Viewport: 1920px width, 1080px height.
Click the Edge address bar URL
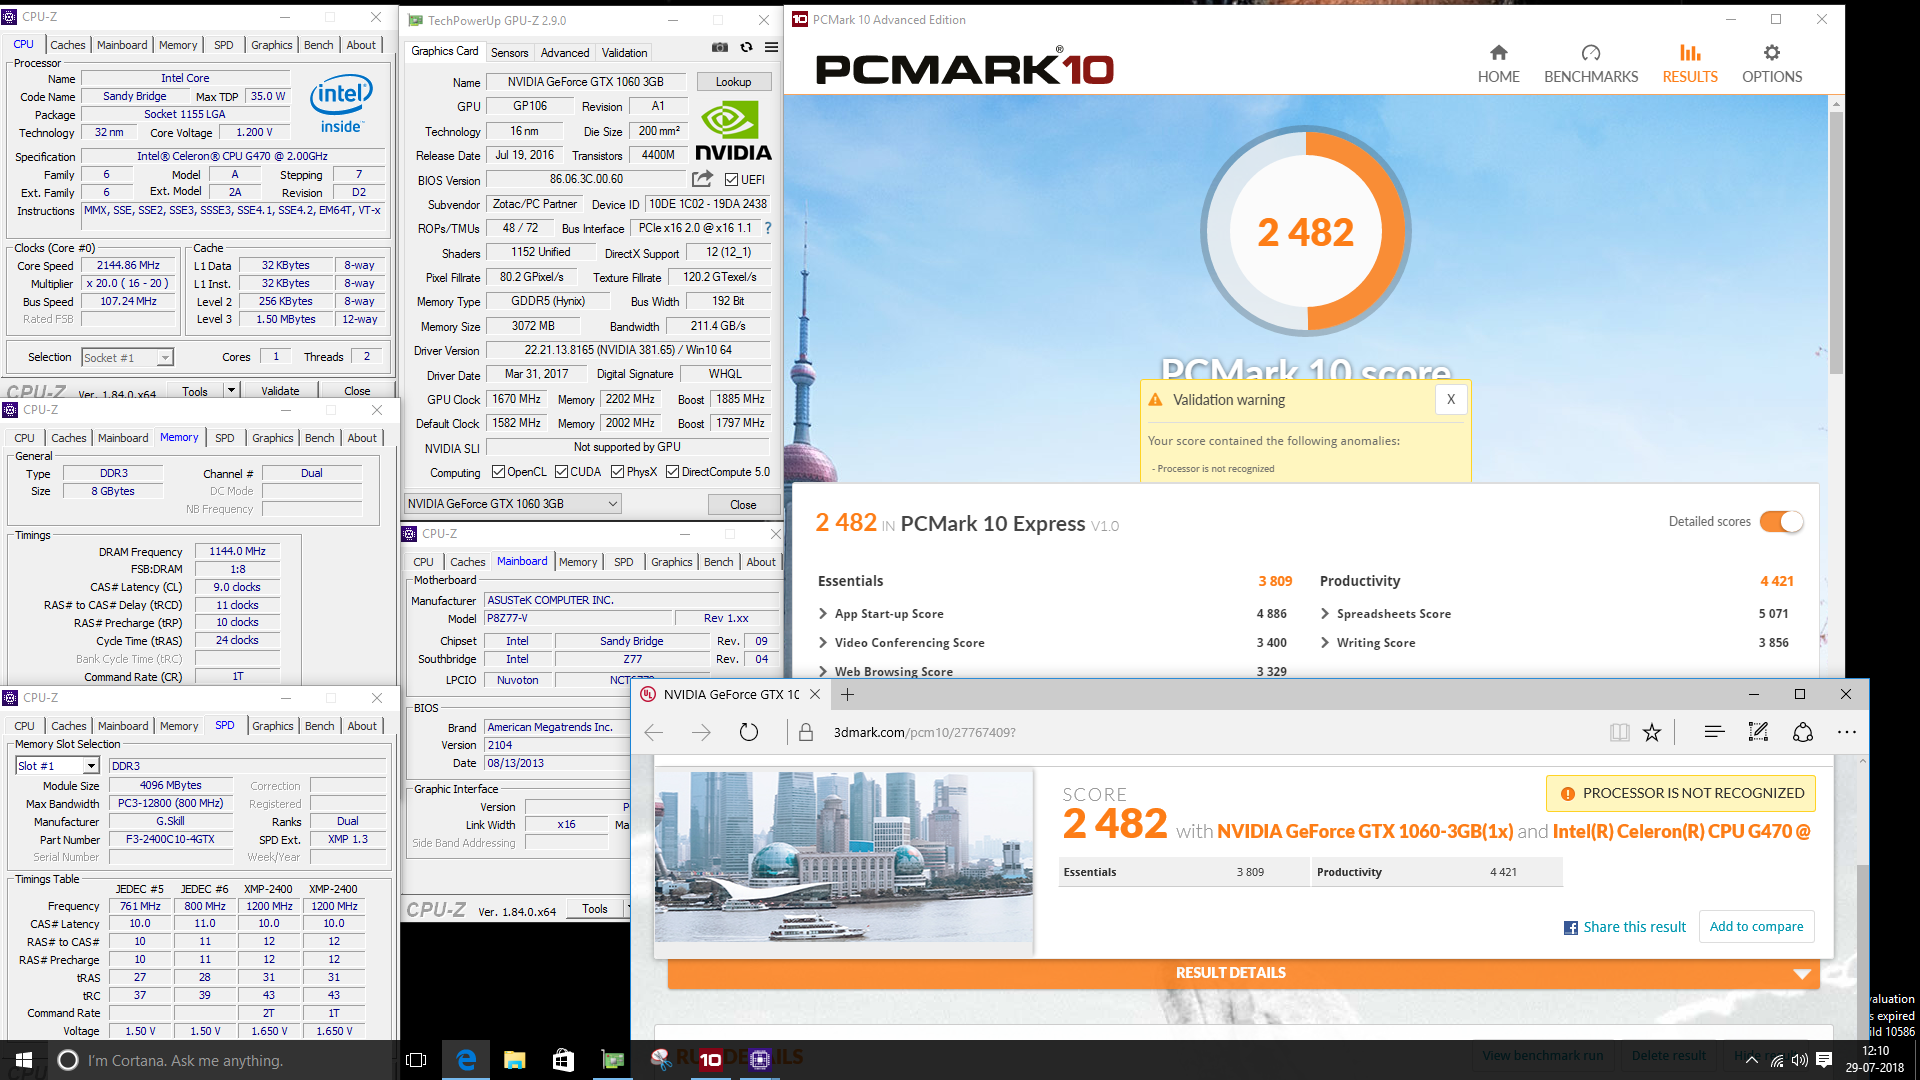(x=924, y=732)
